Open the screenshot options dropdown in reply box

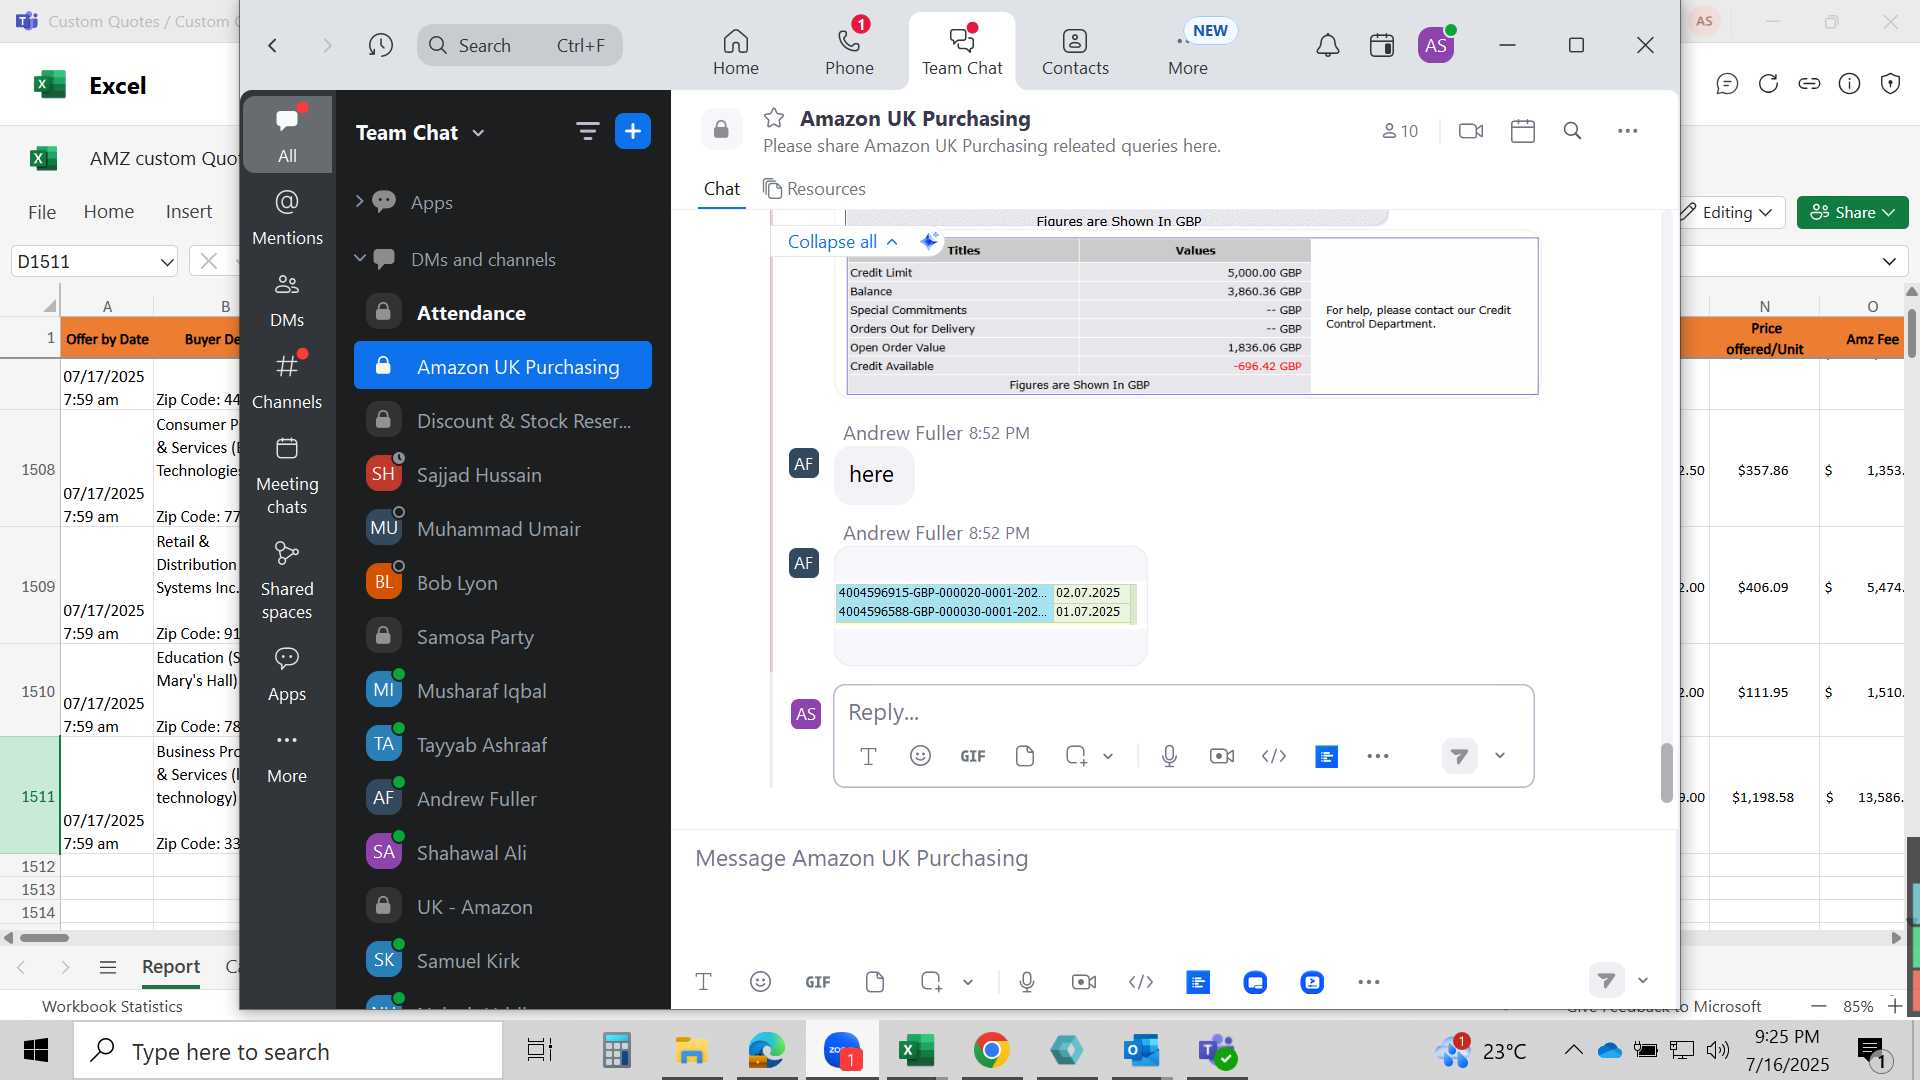click(x=1108, y=756)
